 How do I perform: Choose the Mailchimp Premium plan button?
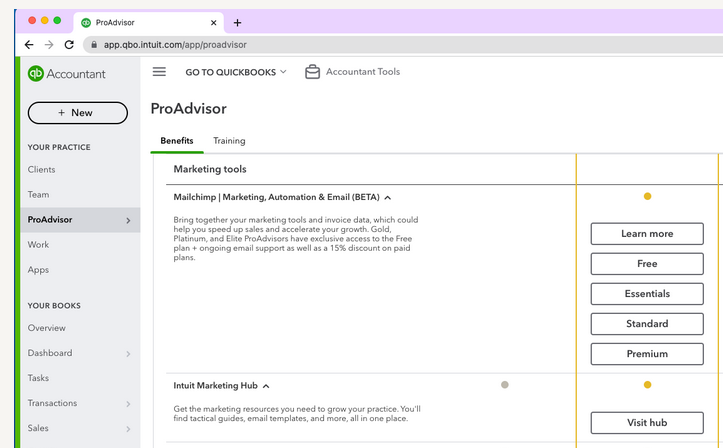pyautogui.click(x=647, y=354)
